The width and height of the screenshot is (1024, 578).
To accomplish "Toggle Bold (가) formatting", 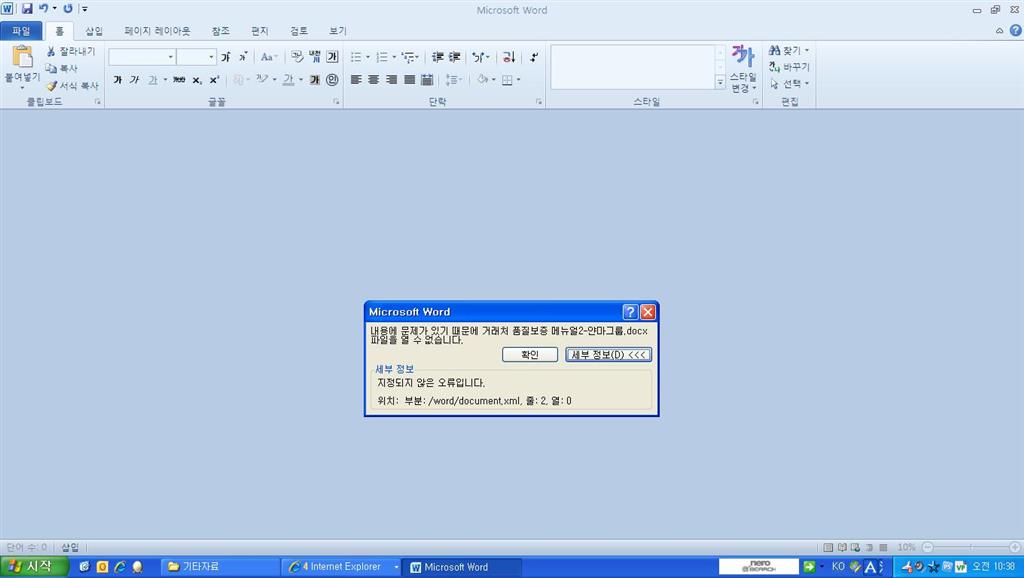I will coord(118,80).
